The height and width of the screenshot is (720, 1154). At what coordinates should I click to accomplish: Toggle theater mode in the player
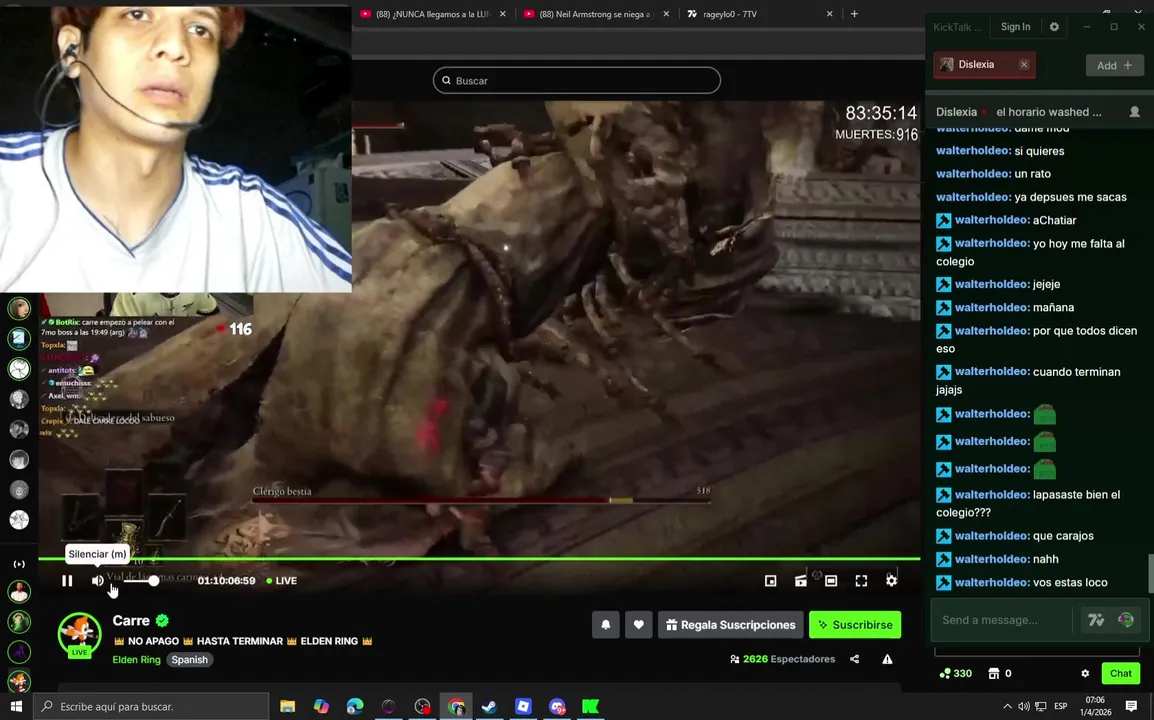tap(831, 581)
